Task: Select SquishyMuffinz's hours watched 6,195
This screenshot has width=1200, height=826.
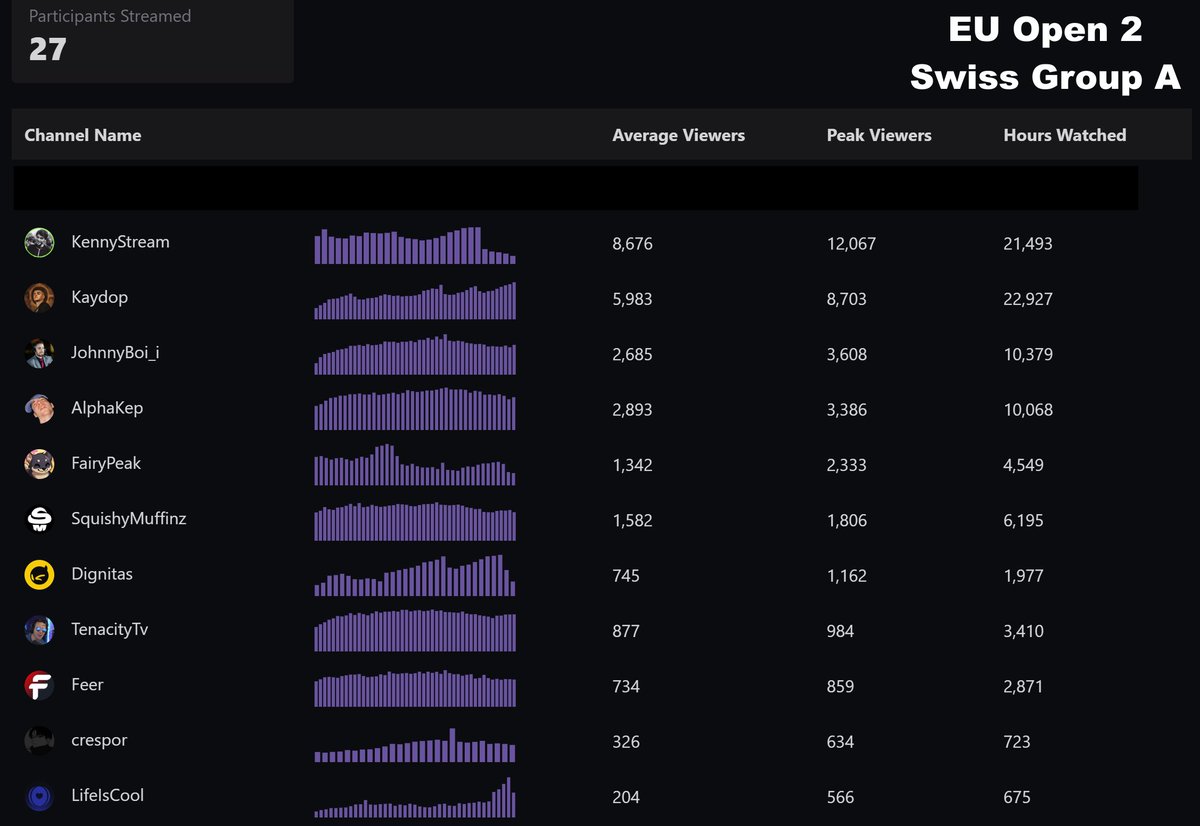Action: click(1024, 521)
